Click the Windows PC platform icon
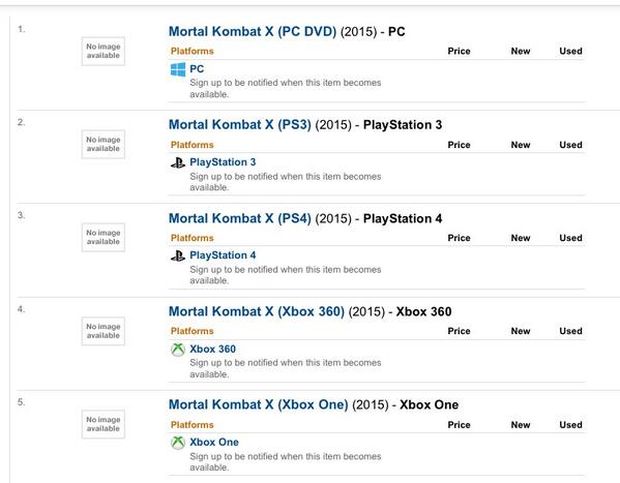 tap(178, 69)
